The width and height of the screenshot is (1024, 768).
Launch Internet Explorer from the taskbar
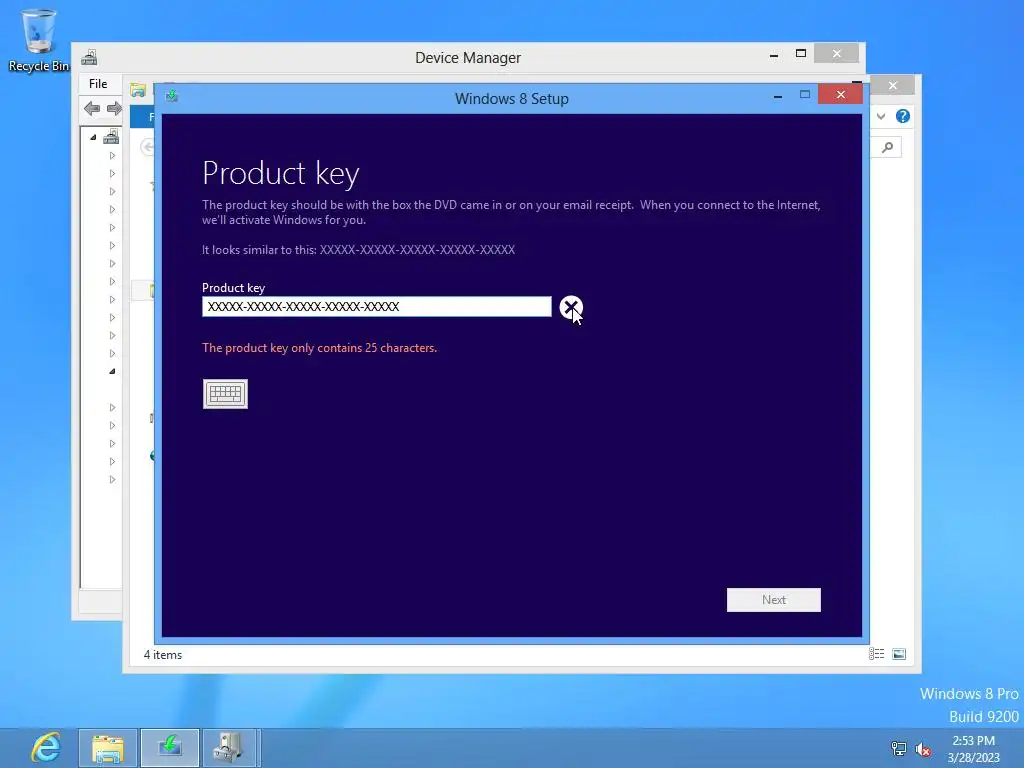[x=46, y=748]
